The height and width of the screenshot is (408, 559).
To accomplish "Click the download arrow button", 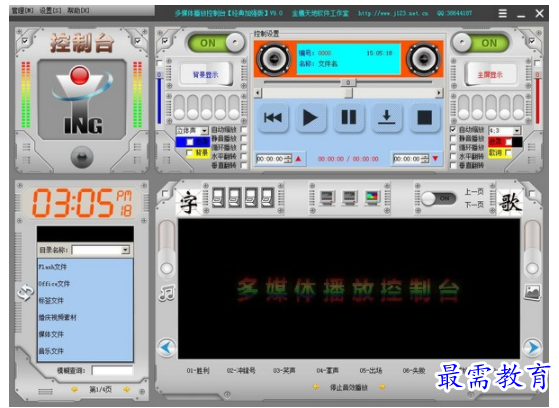I will tap(386, 118).
